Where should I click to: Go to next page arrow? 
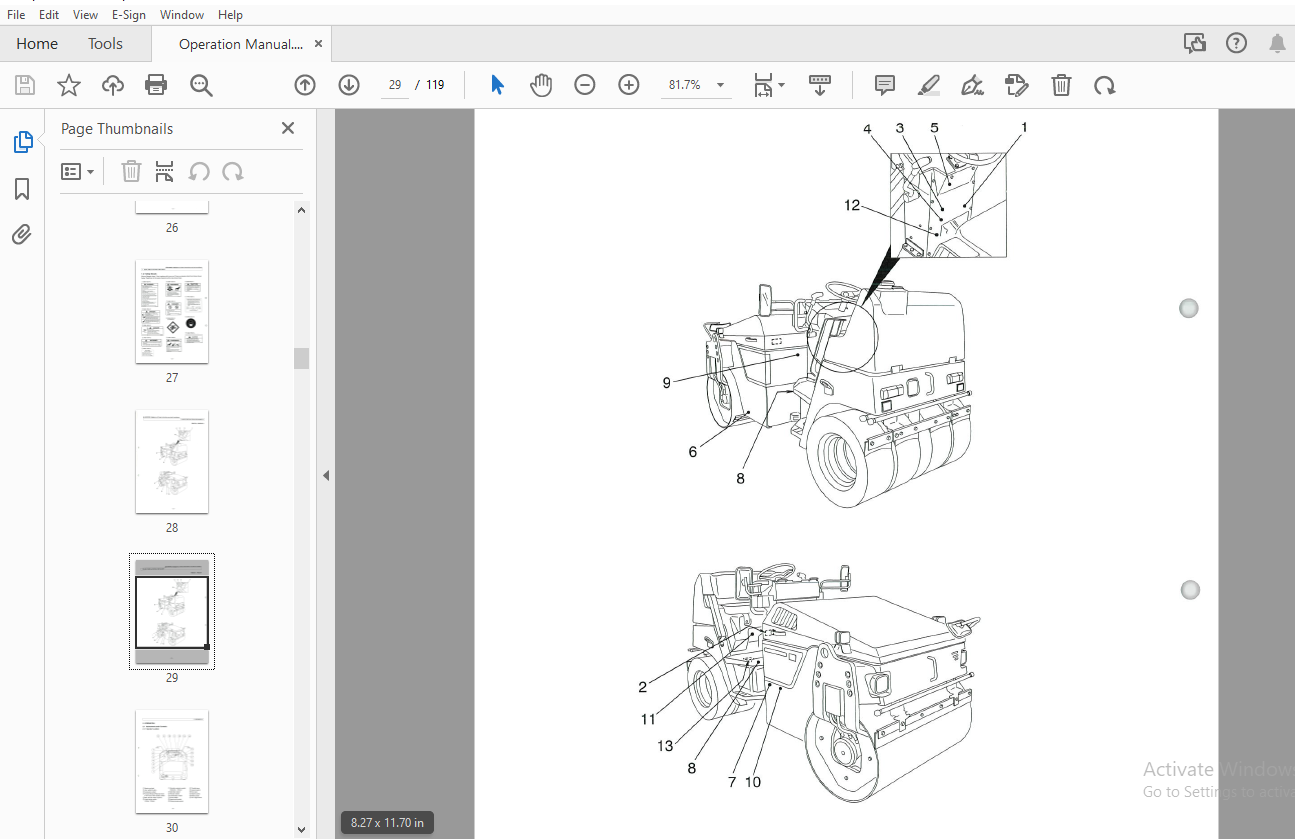[x=349, y=85]
